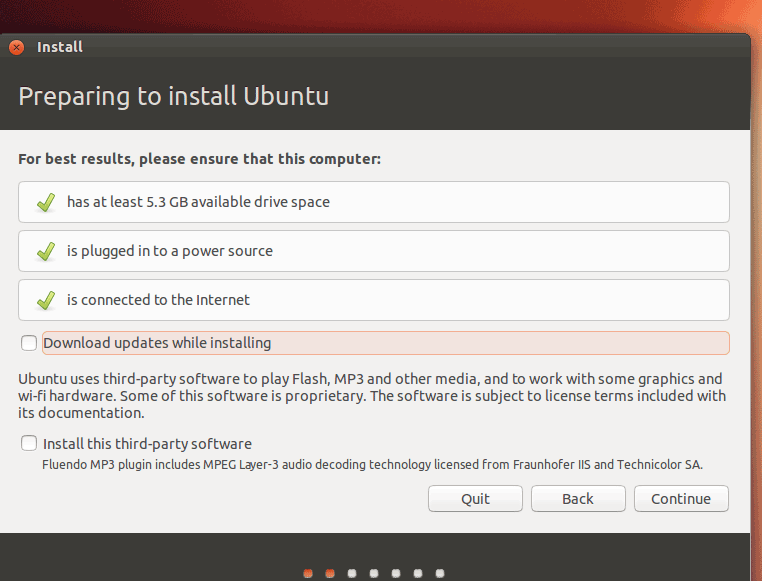
Task: Click 'Preparing to install Ubuntu' heading
Action: pos(173,96)
